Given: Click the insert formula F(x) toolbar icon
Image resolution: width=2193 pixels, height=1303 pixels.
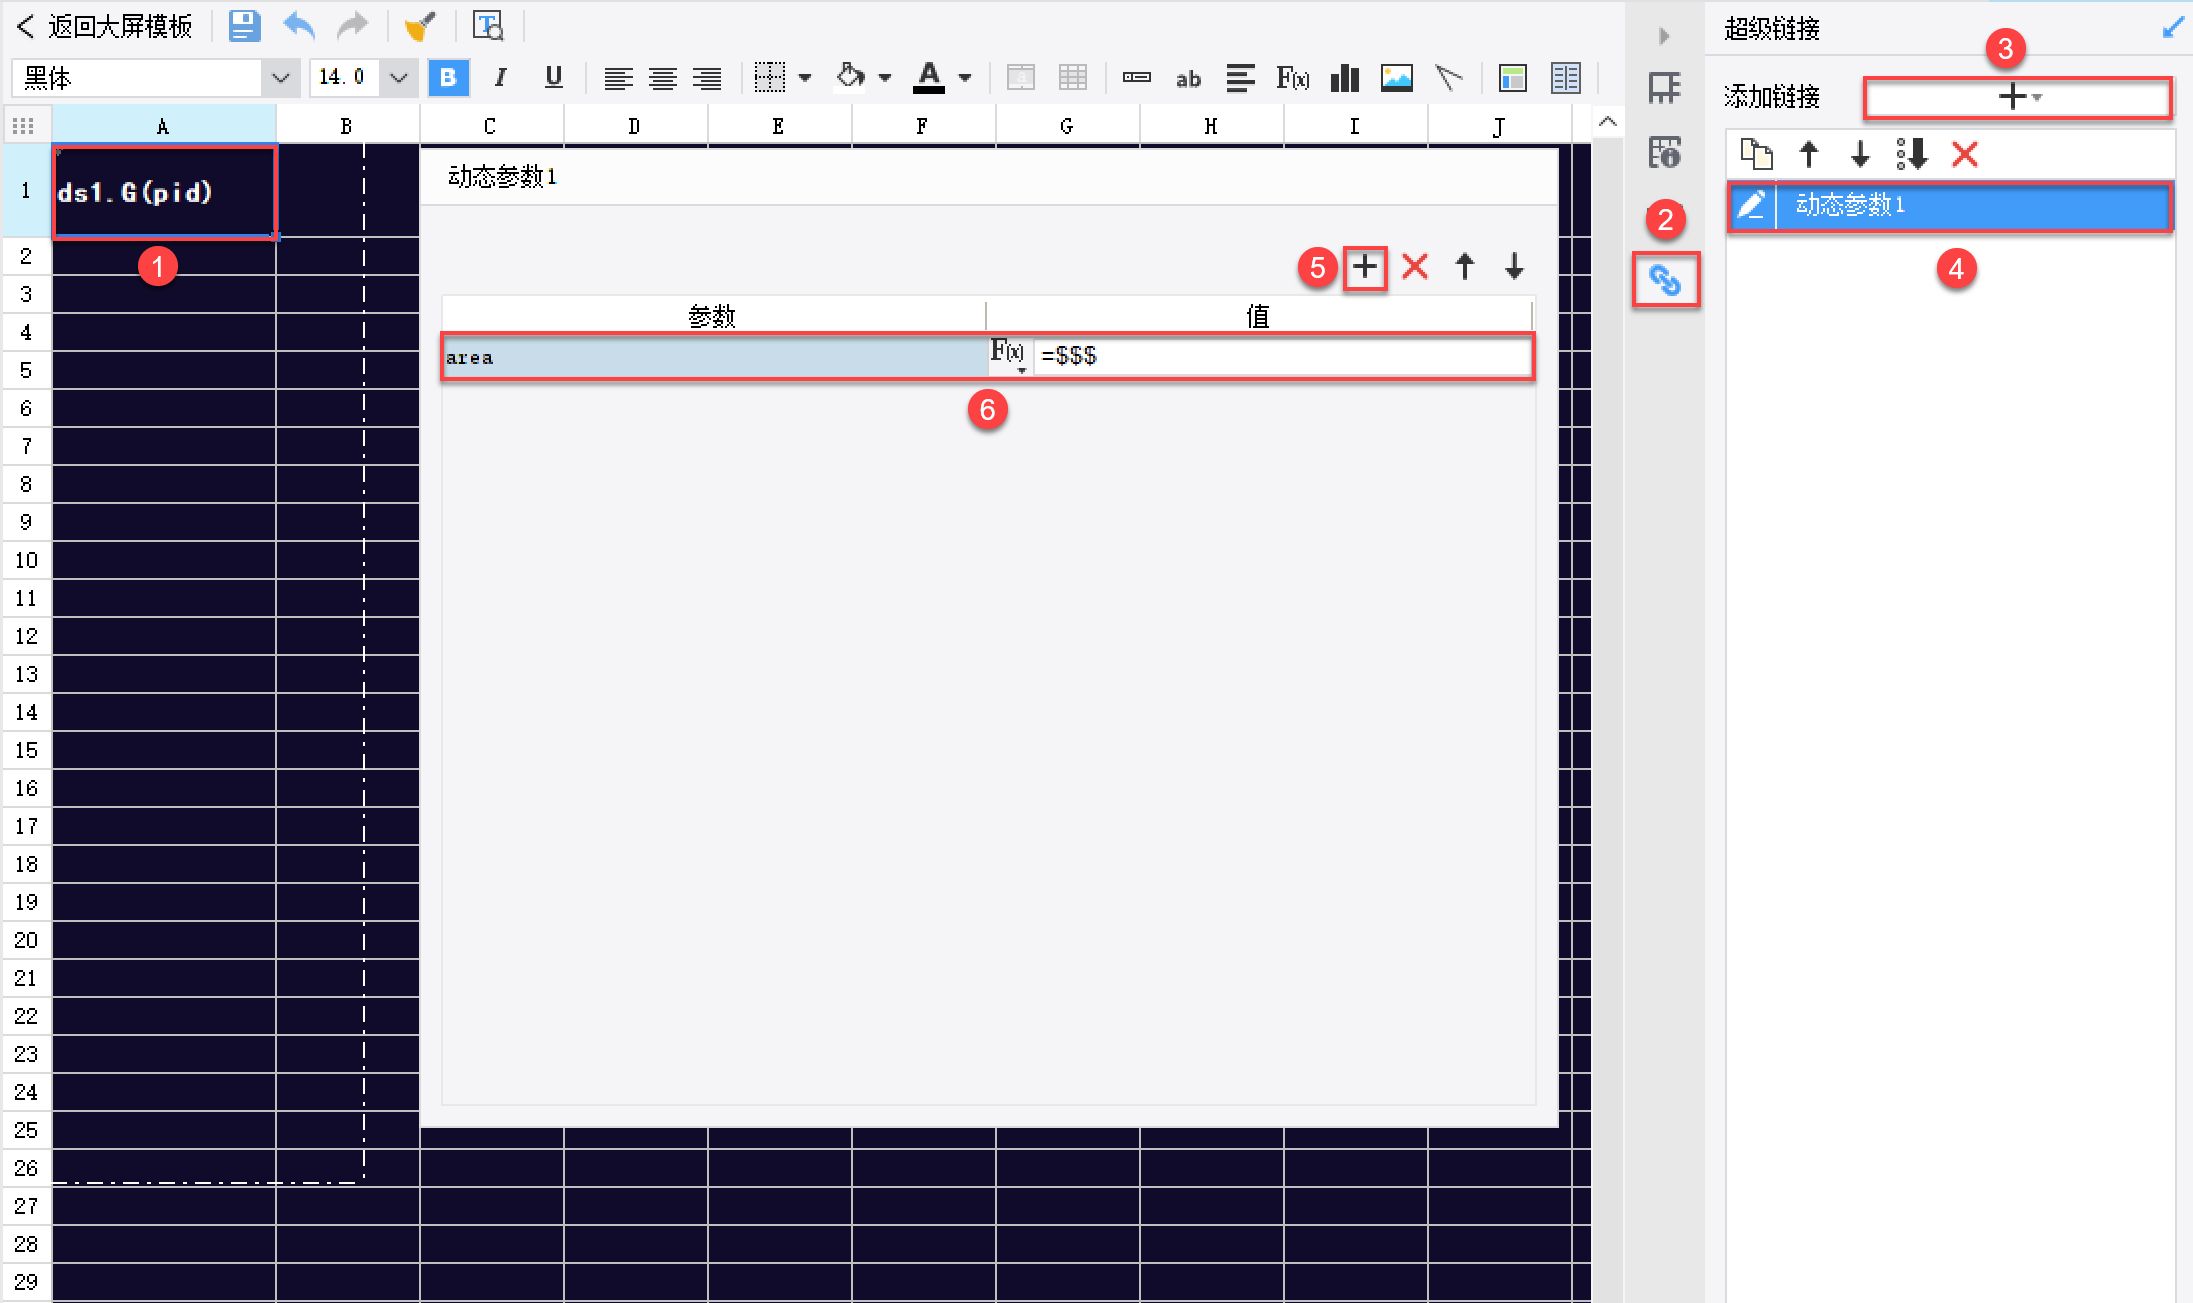Looking at the screenshot, I should [x=1292, y=78].
